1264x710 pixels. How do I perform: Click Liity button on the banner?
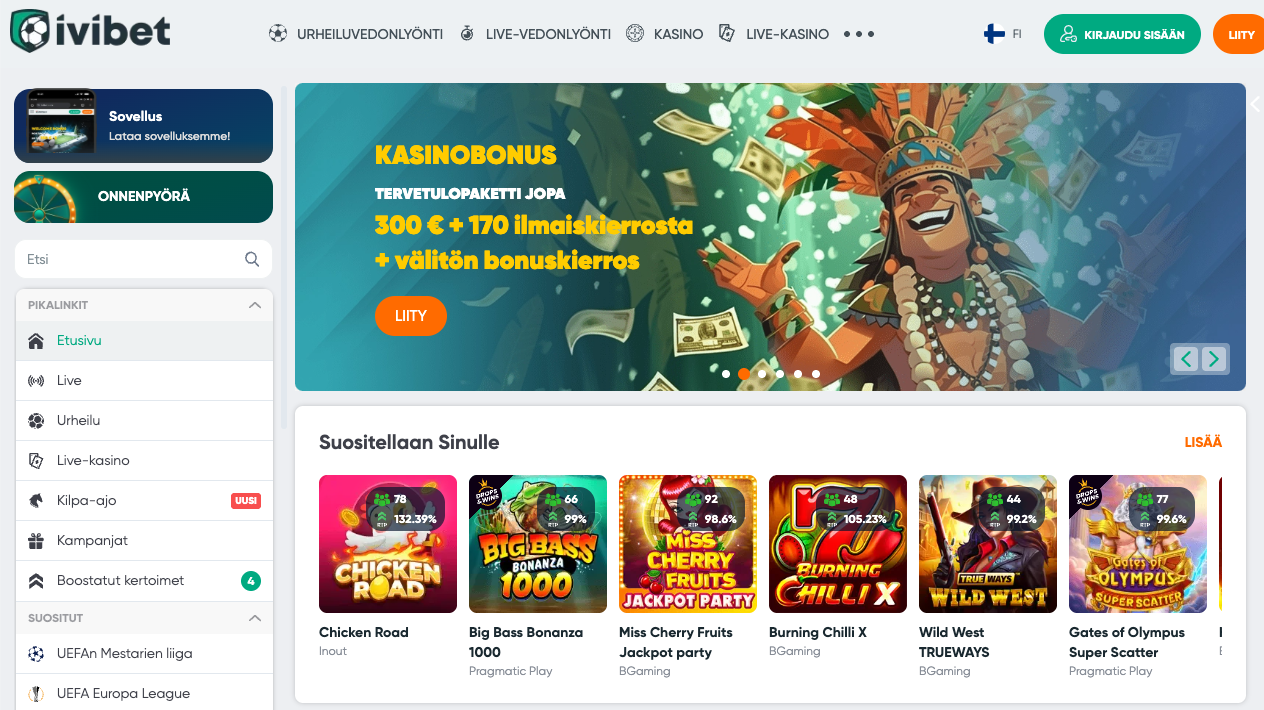[411, 316]
